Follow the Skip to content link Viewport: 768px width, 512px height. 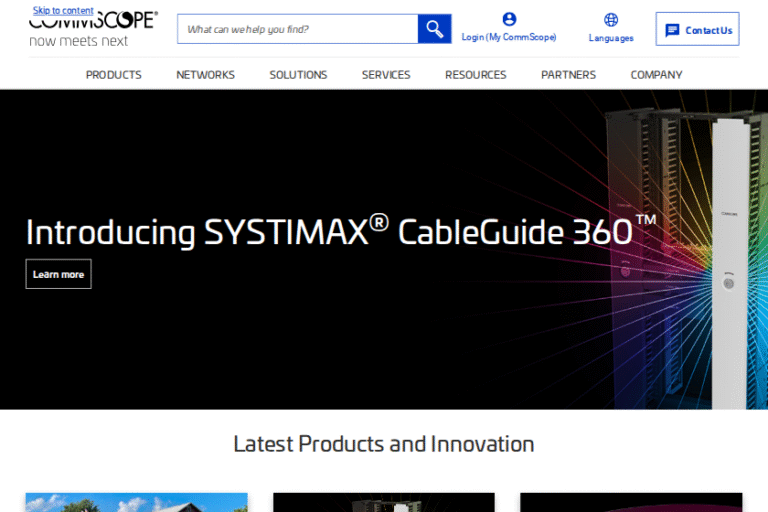(63, 11)
